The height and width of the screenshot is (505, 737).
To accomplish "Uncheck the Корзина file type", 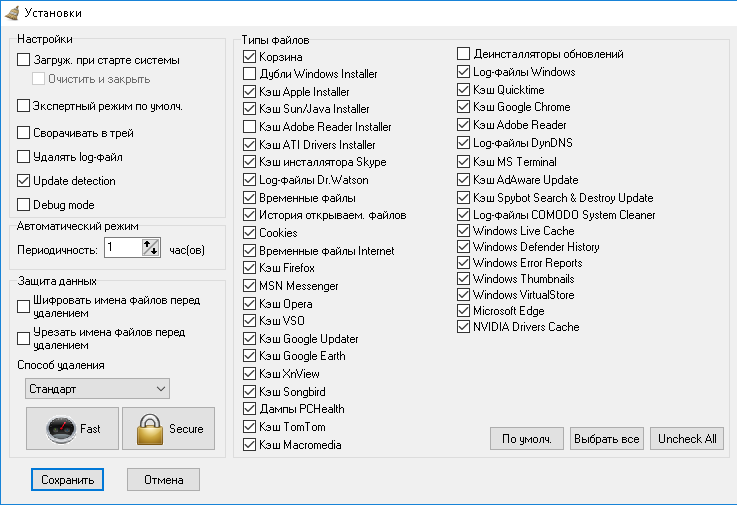I will pyautogui.click(x=250, y=56).
